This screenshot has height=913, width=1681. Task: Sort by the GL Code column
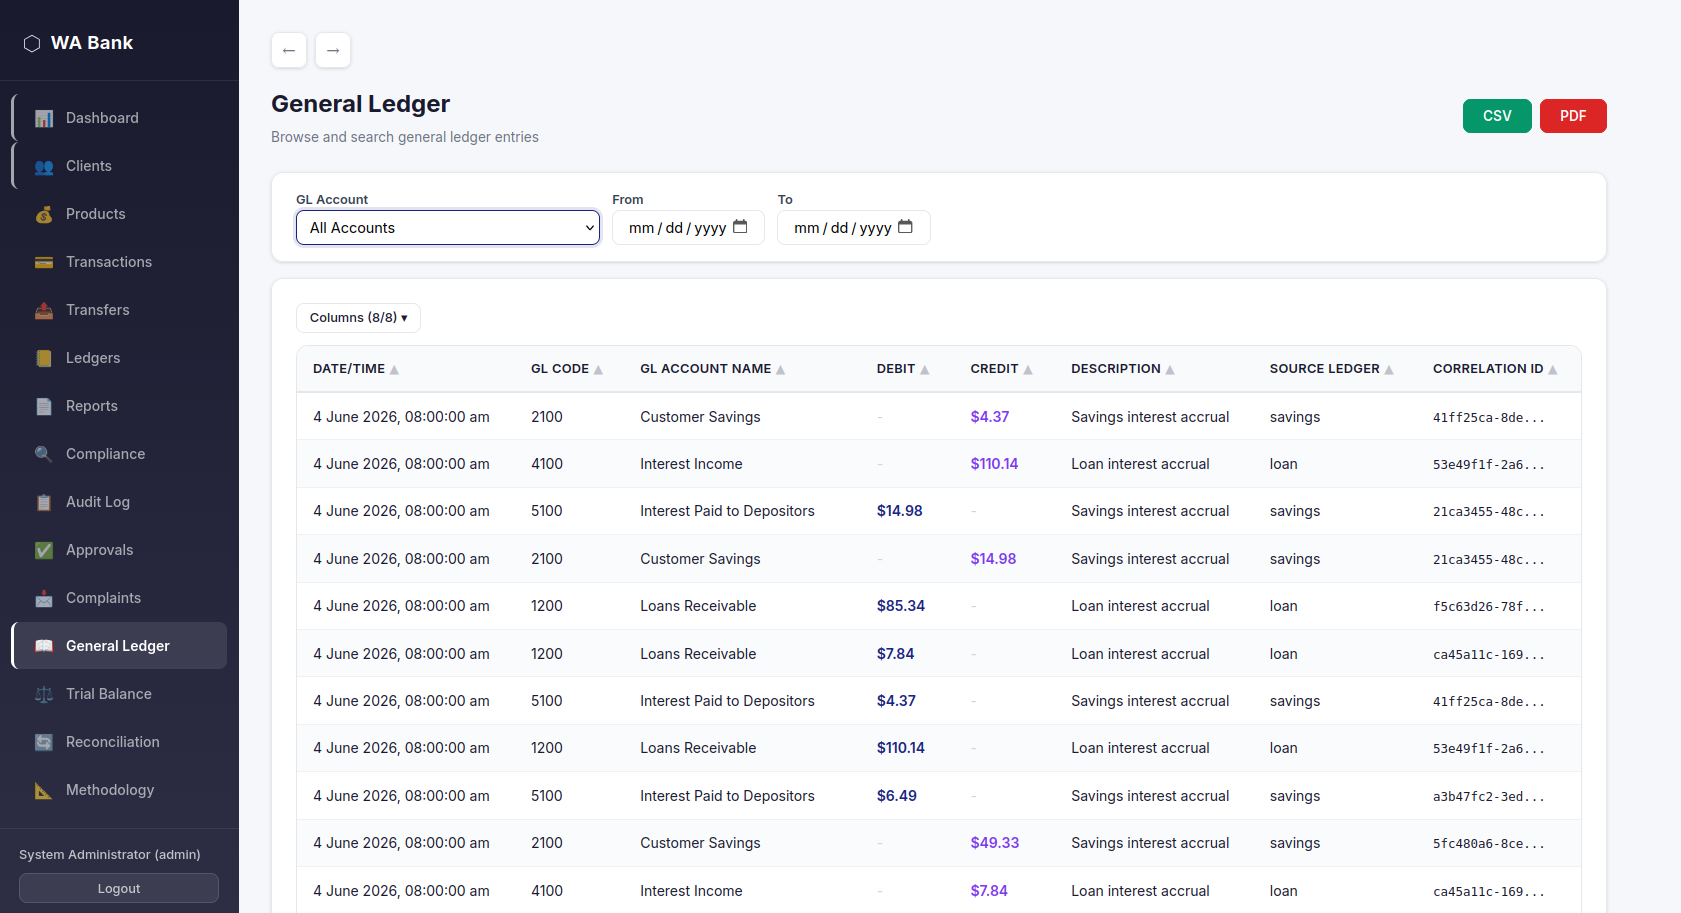coord(567,369)
